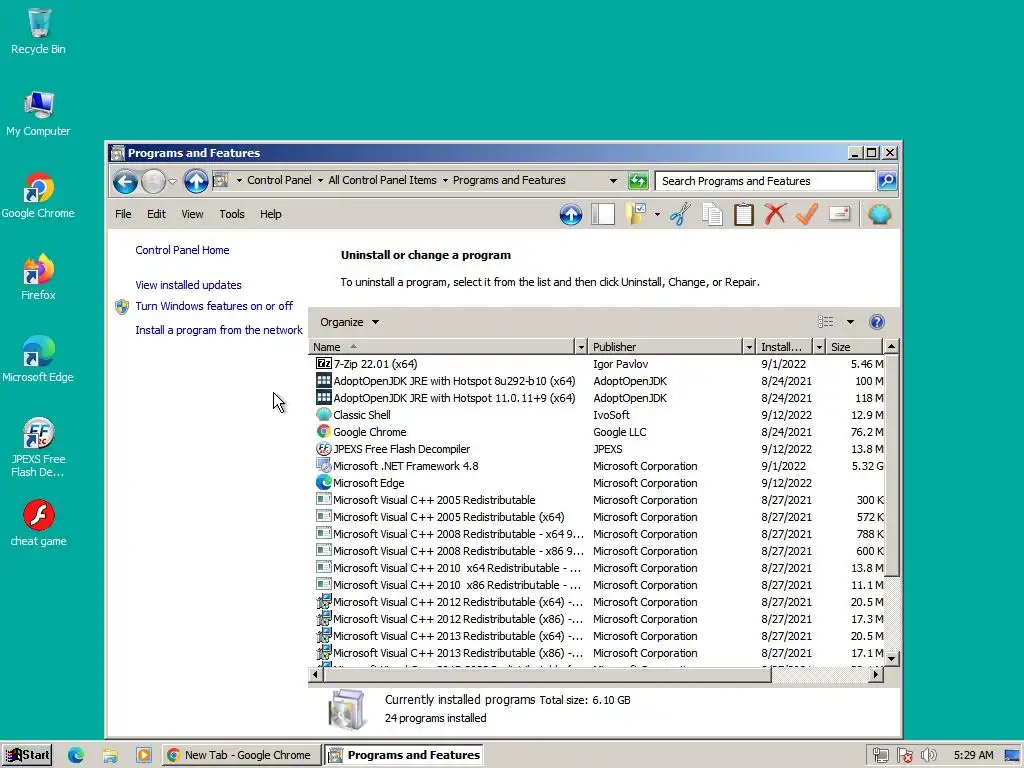Image resolution: width=1024 pixels, height=768 pixels.
Task: Click the blue Up arrow beside address bar
Action: 195,181
